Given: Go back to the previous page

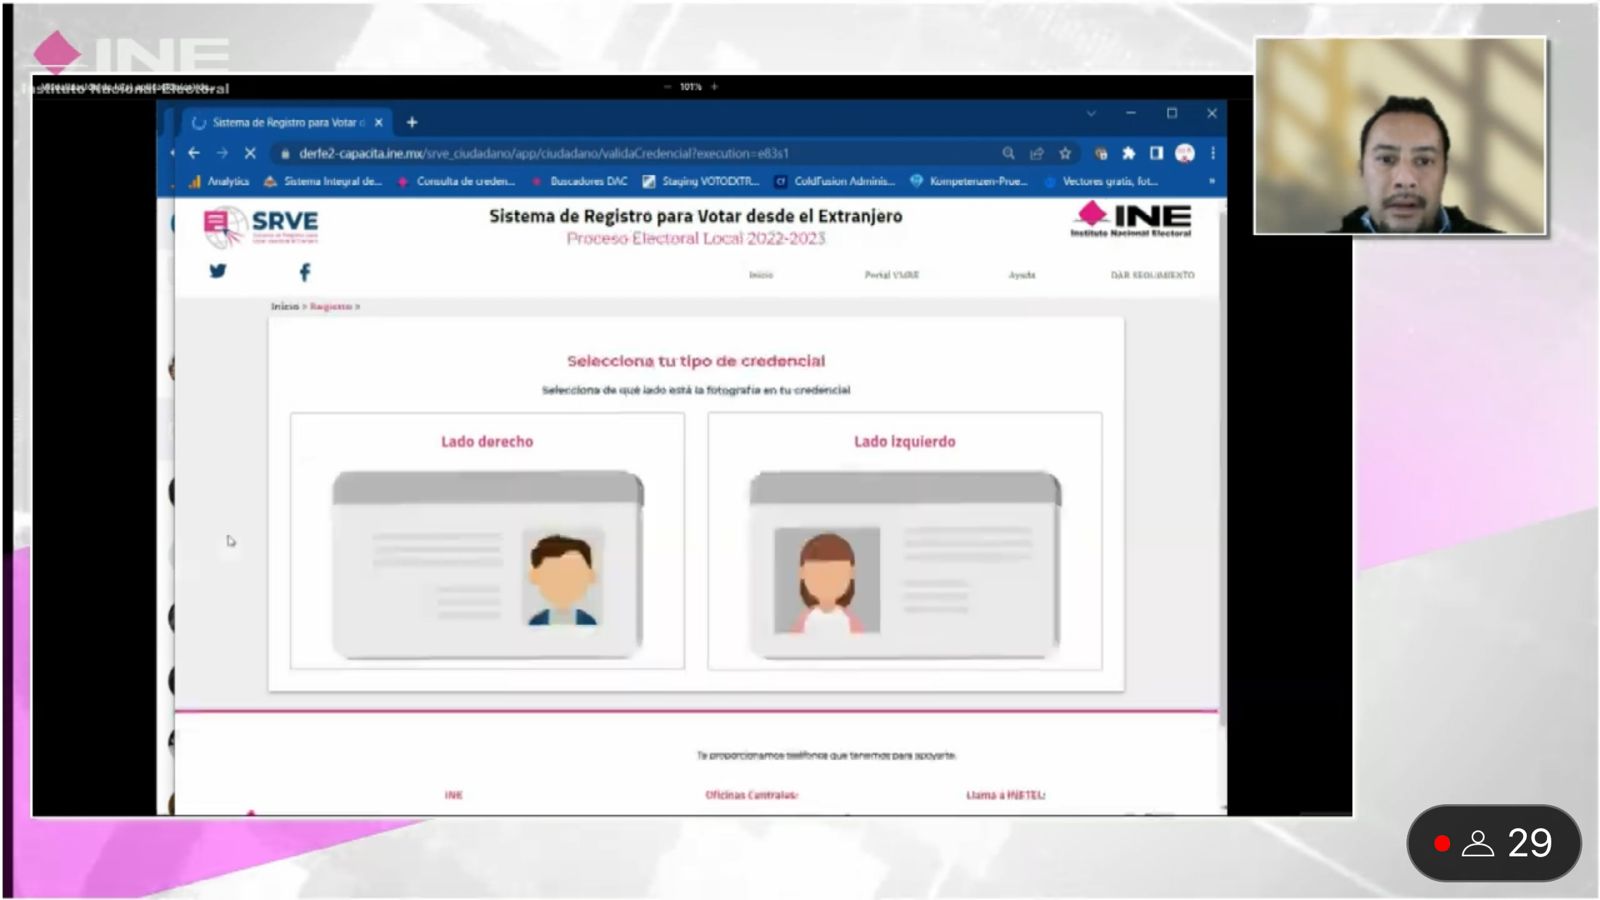Looking at the screenshot, I should tap(194, 153).
